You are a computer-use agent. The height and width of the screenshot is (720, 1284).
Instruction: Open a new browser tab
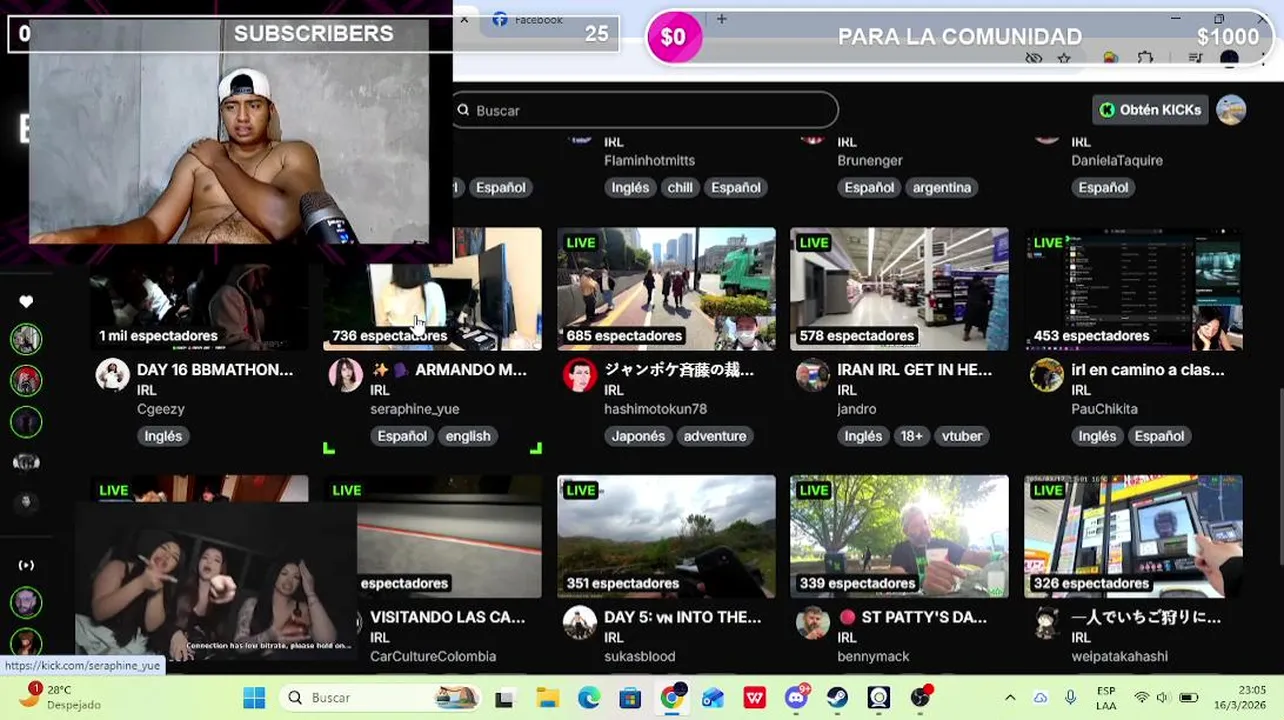point(721,19)
